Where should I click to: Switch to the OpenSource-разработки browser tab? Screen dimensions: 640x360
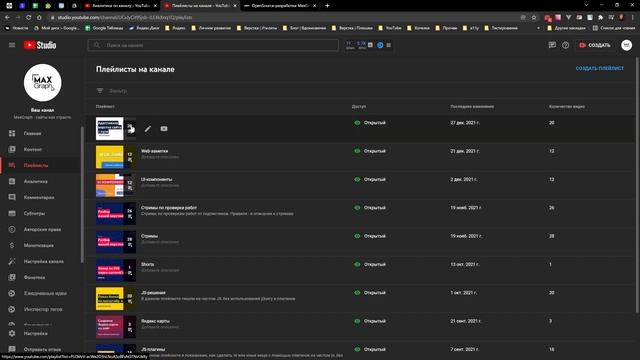pyautogui.click(x=280, y=6)
